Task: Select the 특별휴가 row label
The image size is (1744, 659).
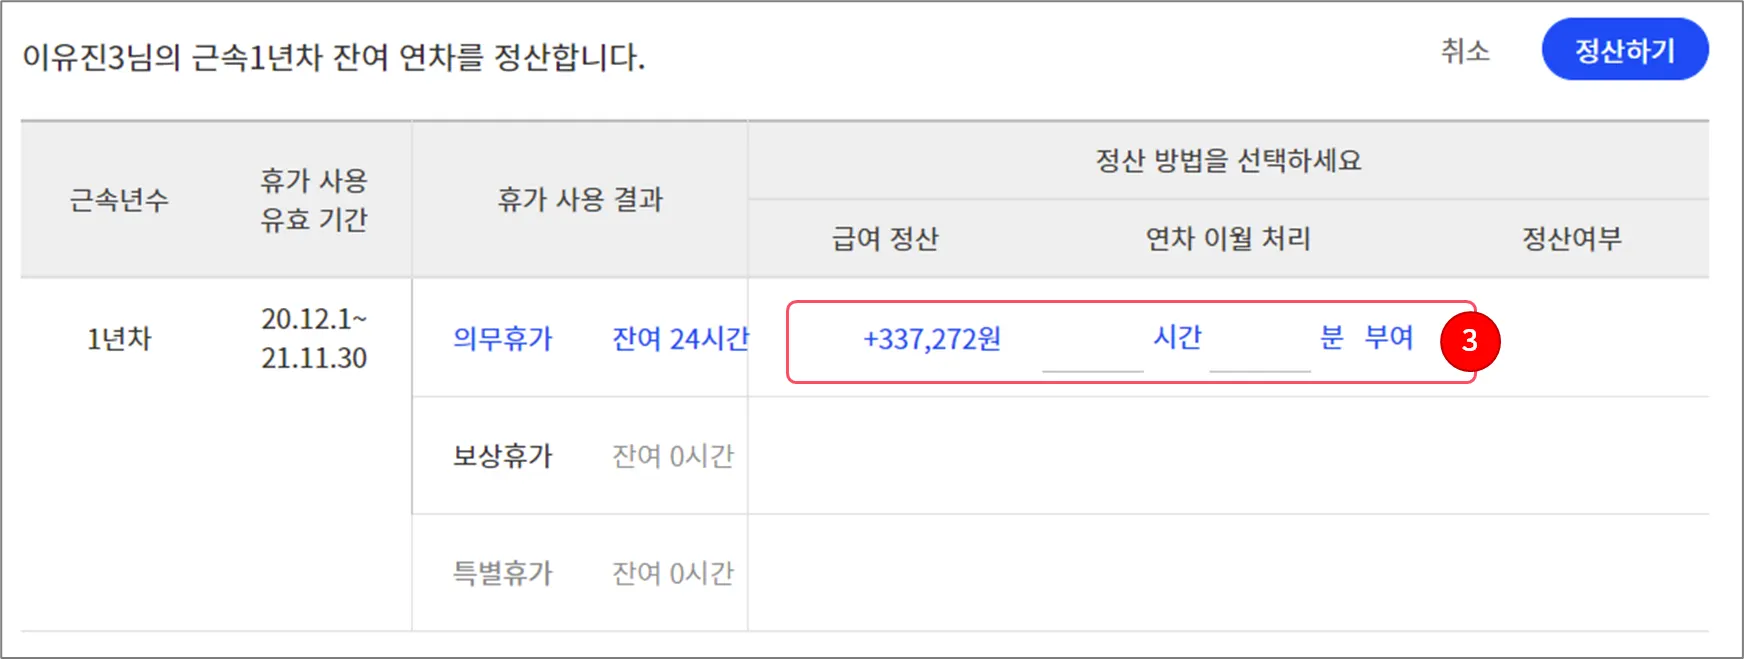Action: point(502,573)
